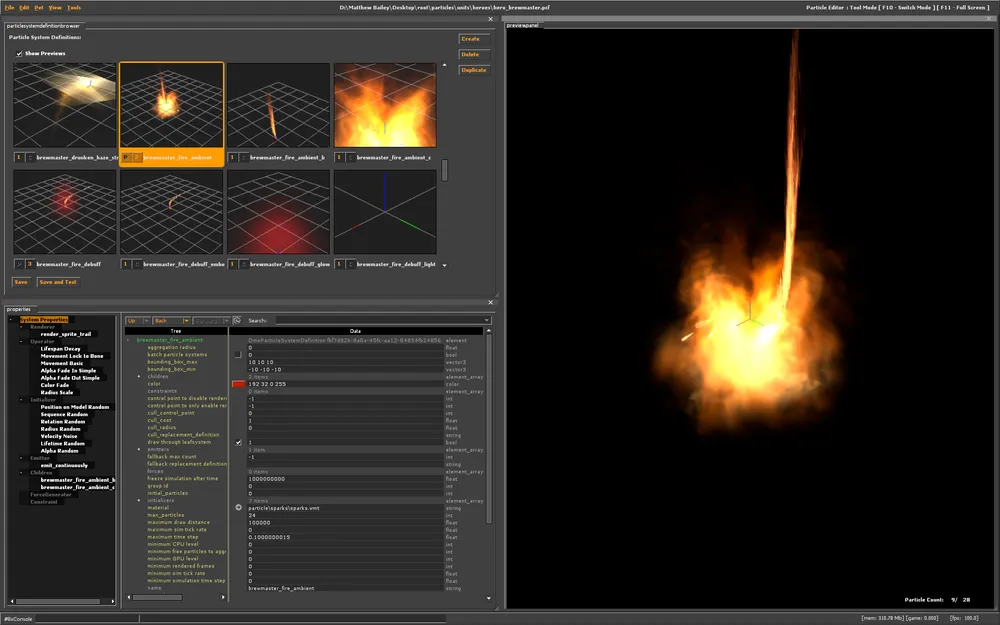
Task: Click the material browse icon next to sparks.vmt
Action: pos(238,508)
